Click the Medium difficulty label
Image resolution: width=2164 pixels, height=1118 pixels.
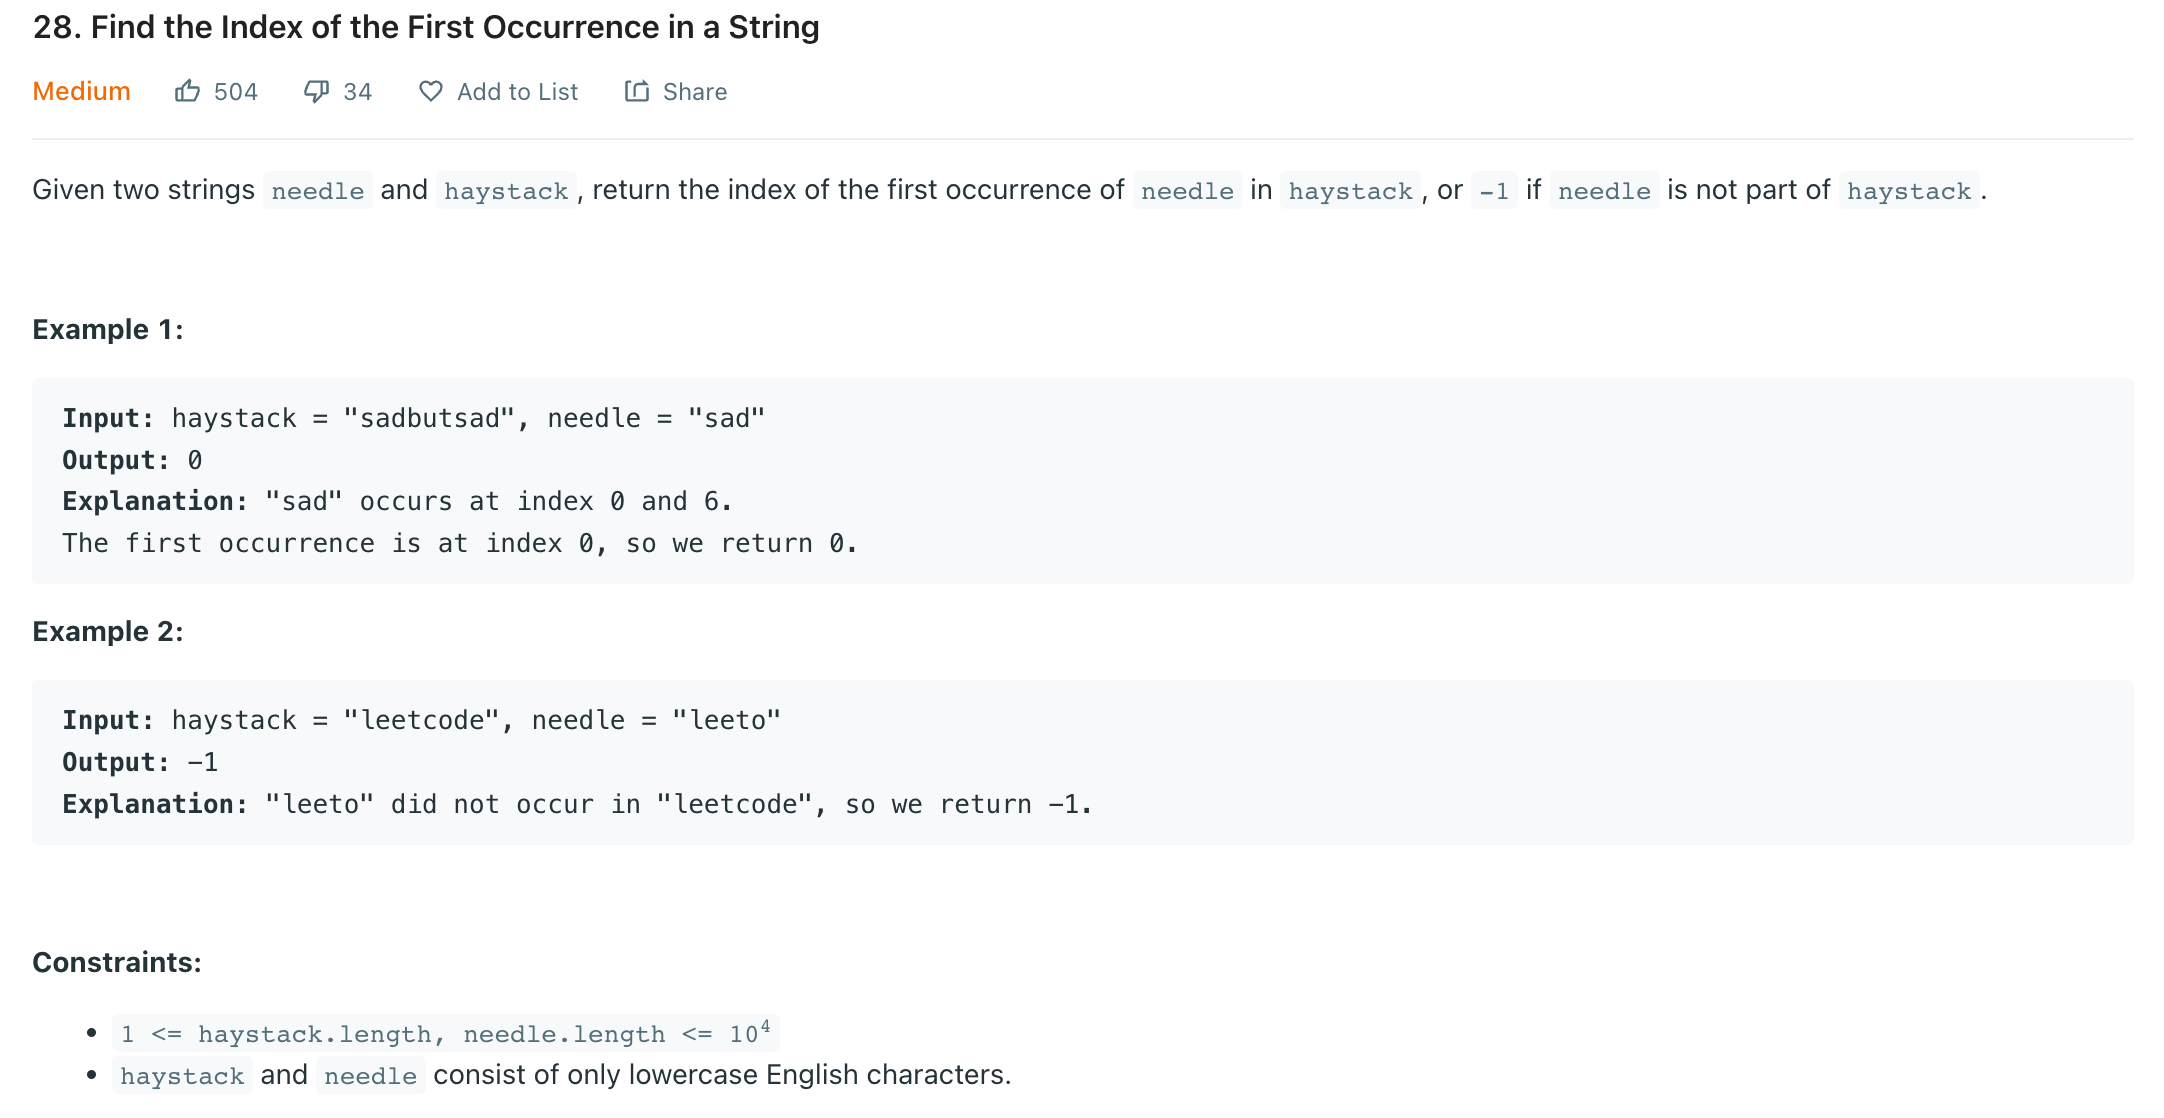point(82,91)
